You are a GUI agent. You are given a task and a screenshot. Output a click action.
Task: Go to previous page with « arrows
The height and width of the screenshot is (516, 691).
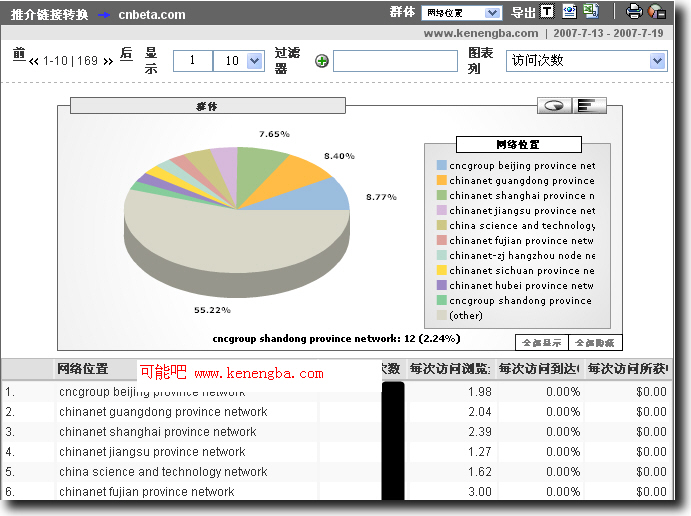(x=34, y=61)
